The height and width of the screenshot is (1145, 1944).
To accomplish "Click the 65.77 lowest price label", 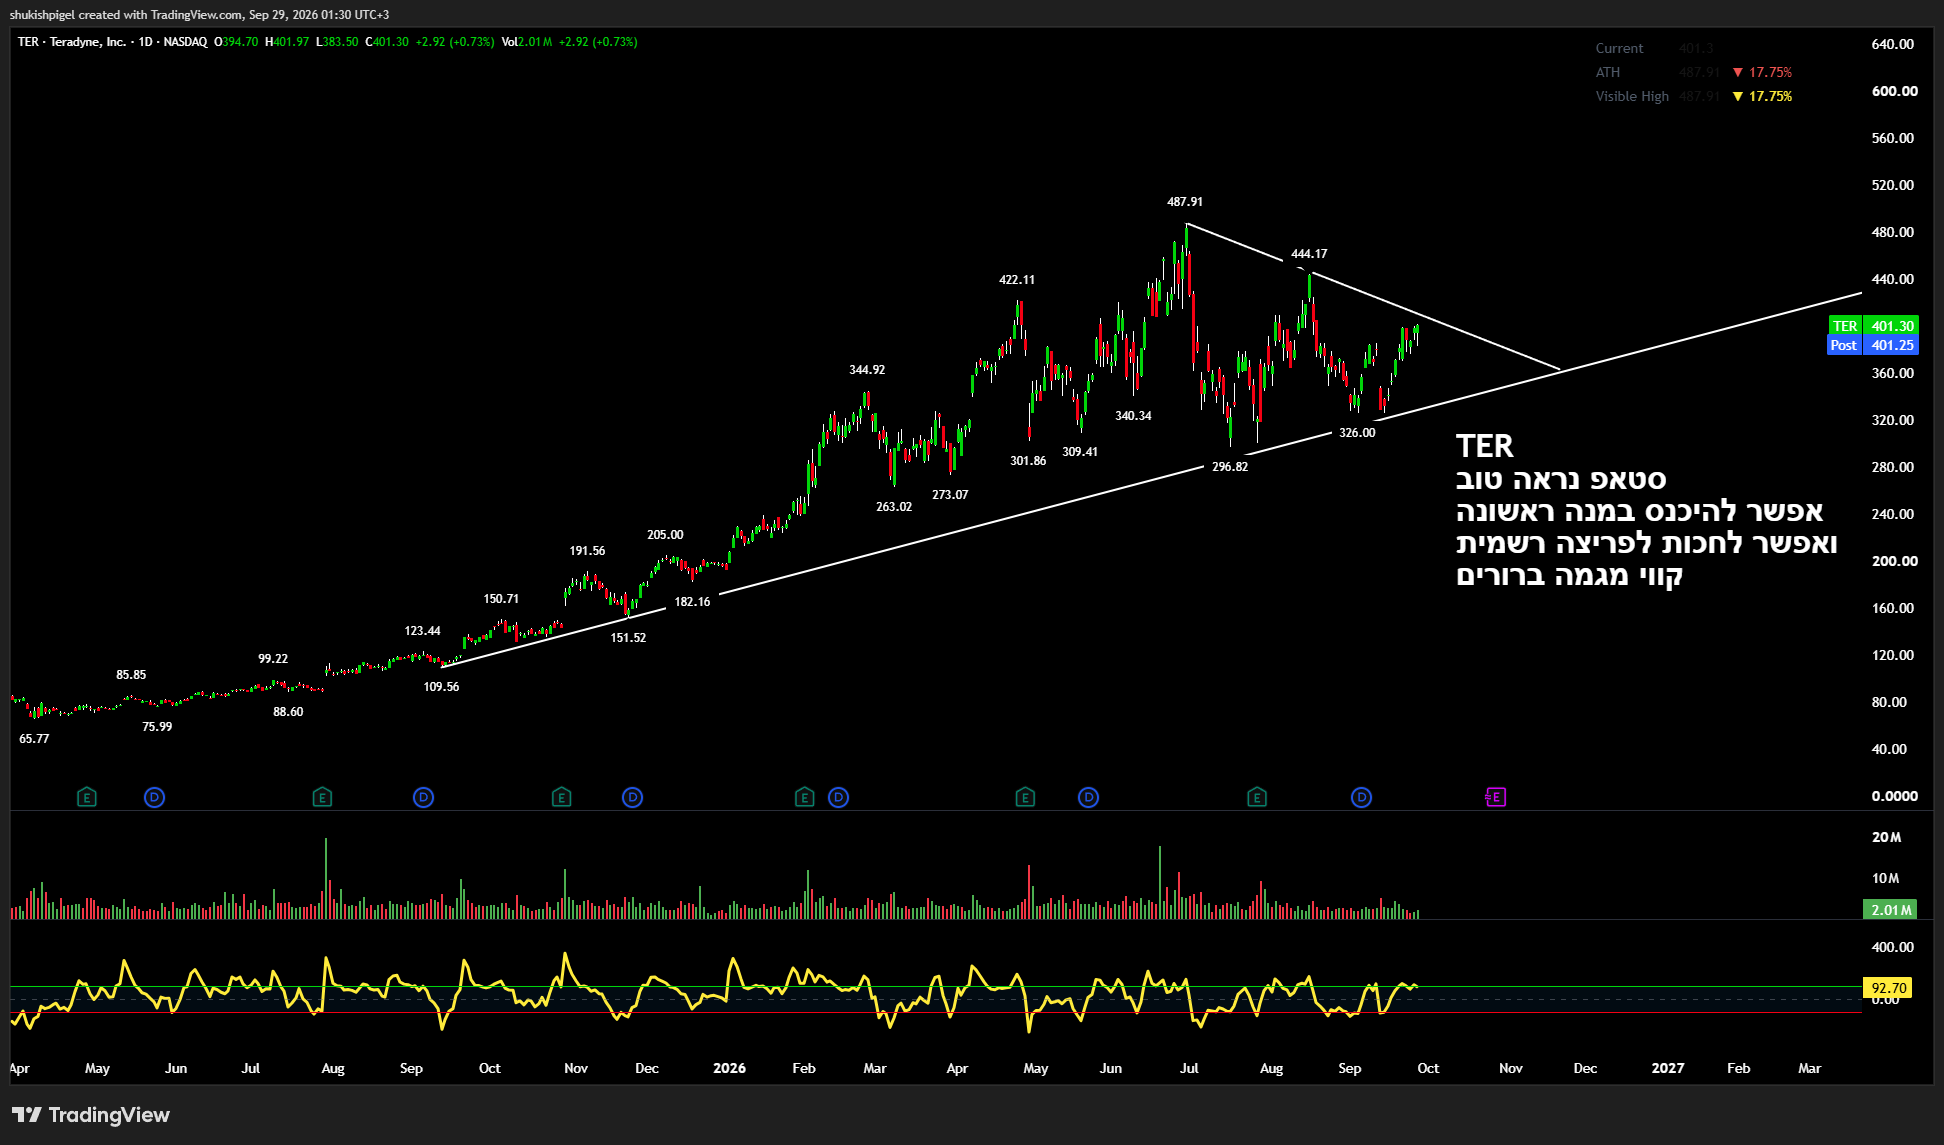I will [34, 739].
